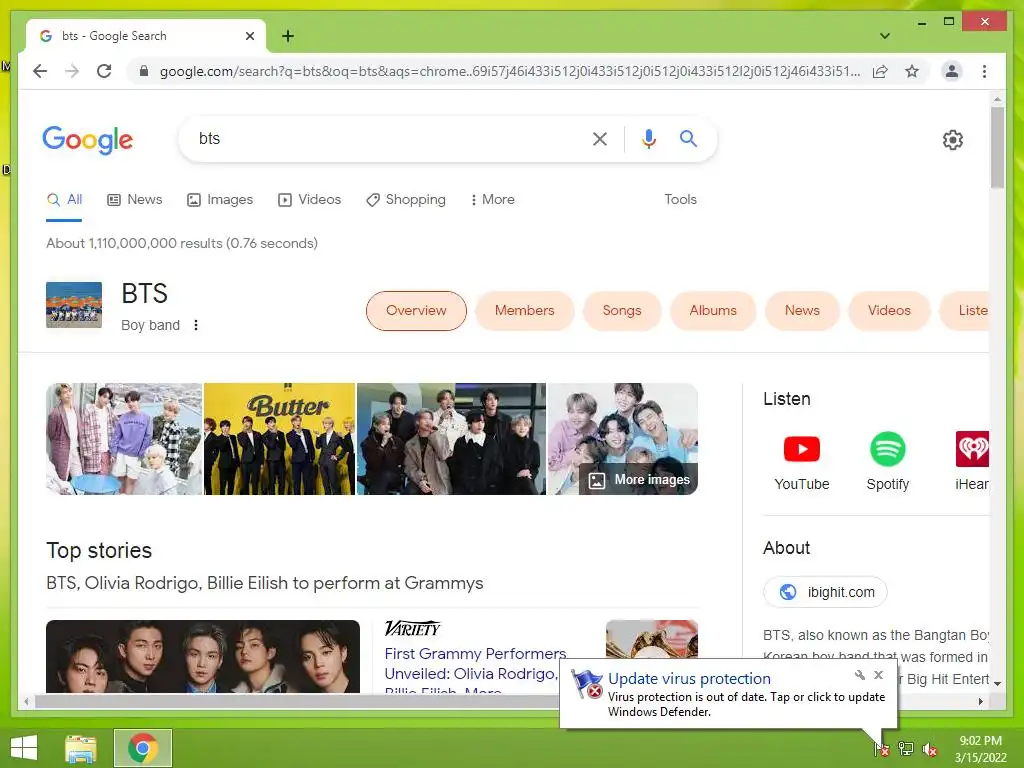Select the Songs chip
Image resolution: width=1024 pixels, height=768 pixels.
pyautogui.click(x=622, y=311)
